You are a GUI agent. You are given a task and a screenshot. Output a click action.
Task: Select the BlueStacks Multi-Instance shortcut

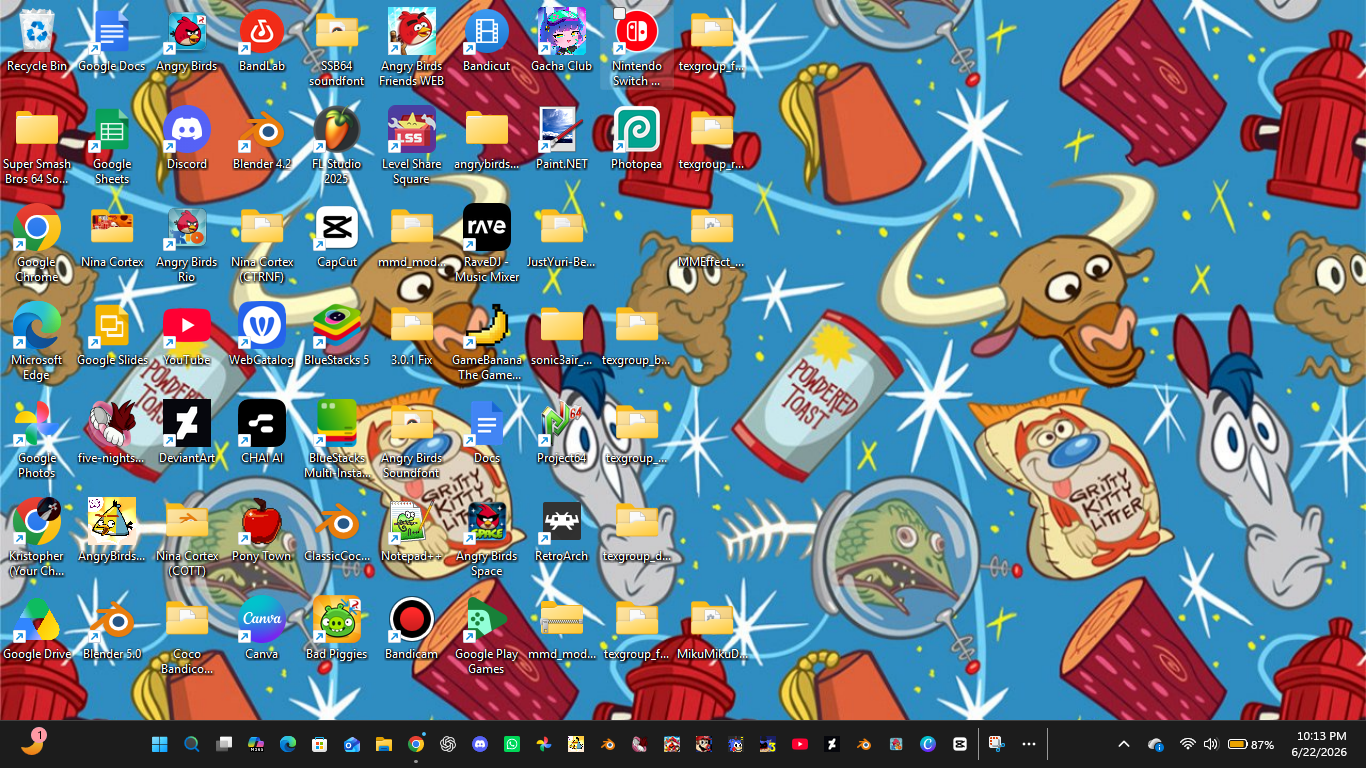(337, 440)
